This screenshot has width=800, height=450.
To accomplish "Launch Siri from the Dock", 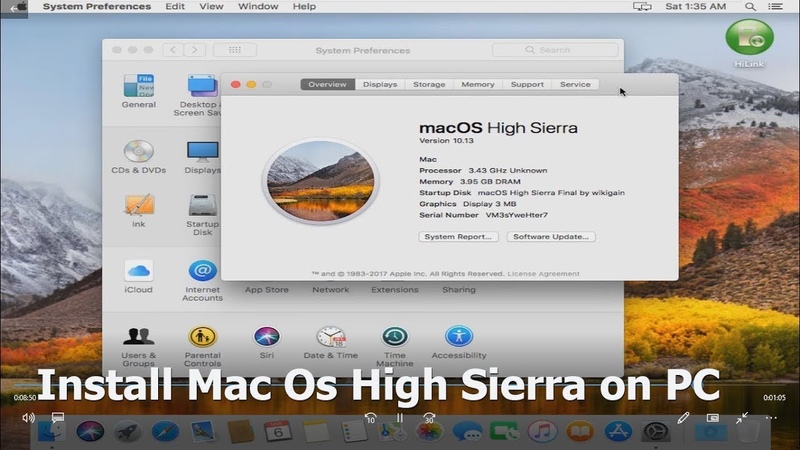I will tap(90, 431).
